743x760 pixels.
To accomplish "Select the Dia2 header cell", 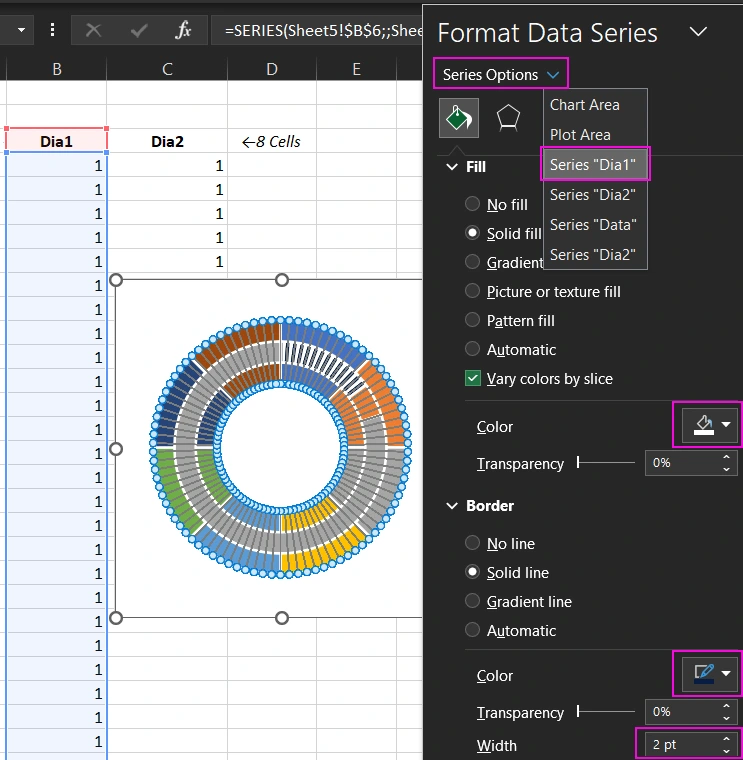I will tap(167, 141).
